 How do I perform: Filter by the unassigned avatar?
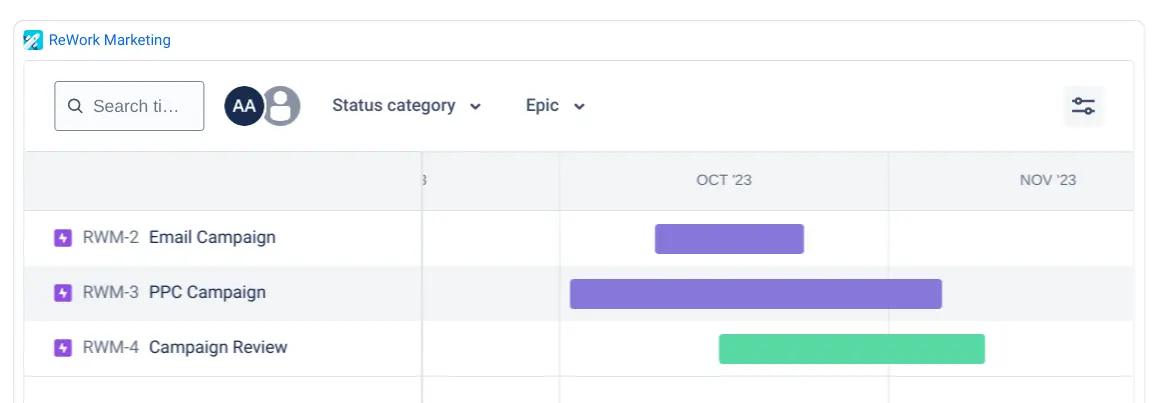pos(281,106)
